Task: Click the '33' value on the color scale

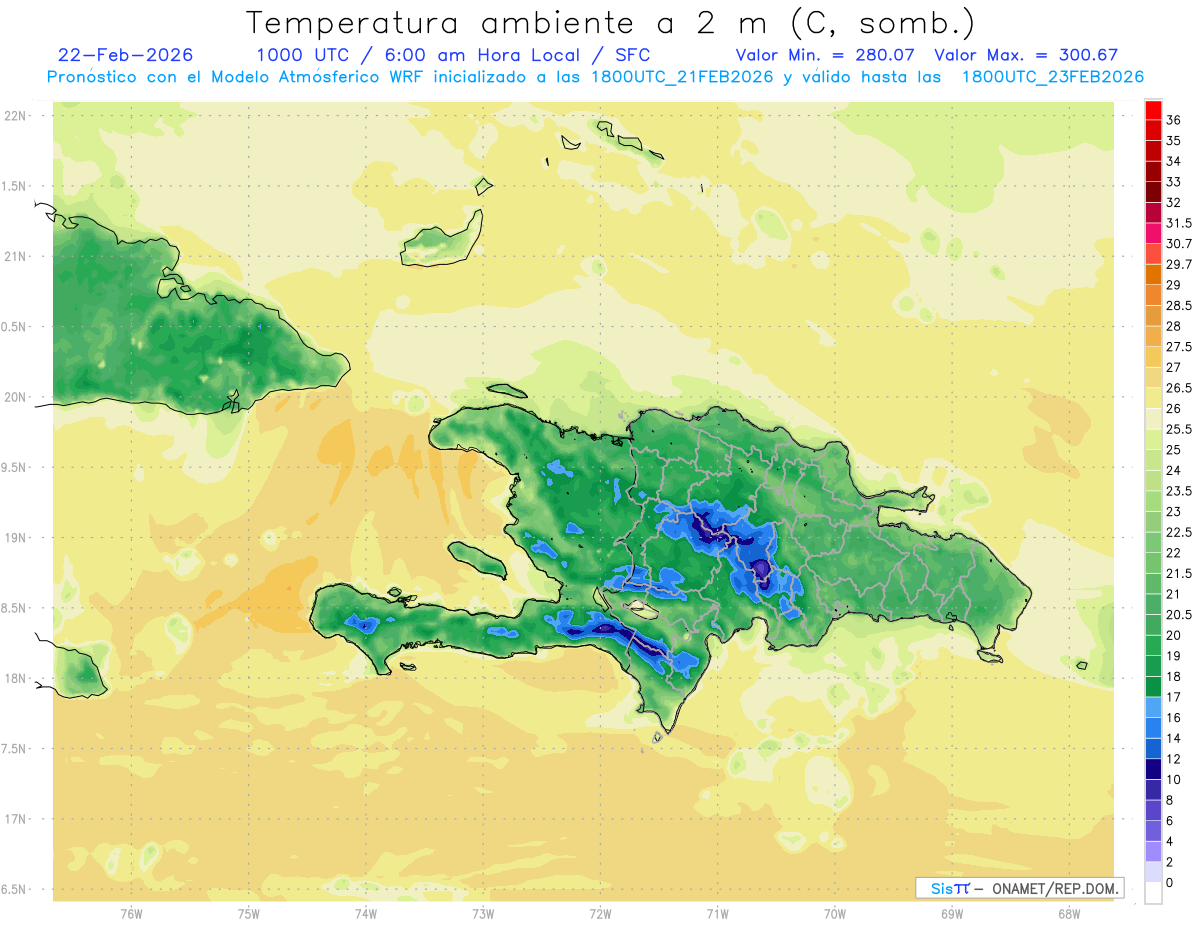Action: click(x=1174, y=182)
